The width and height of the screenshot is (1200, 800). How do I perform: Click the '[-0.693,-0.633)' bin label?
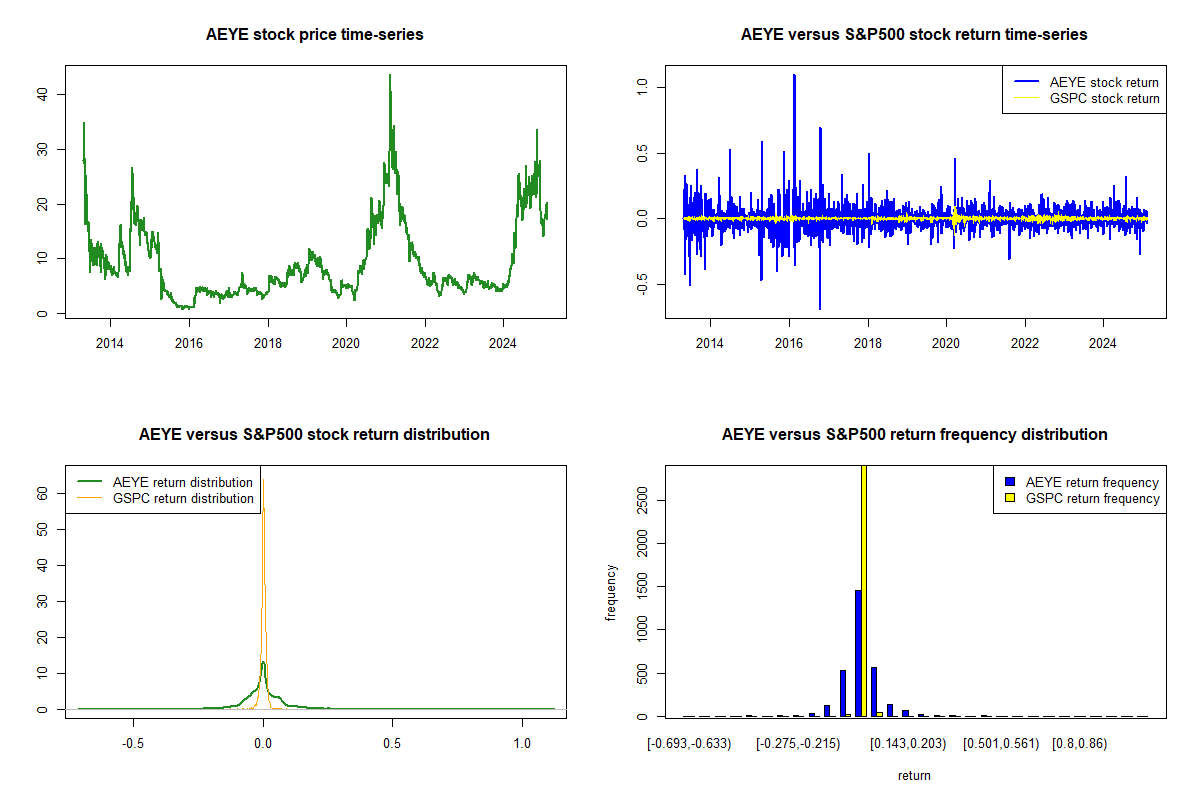690,744
